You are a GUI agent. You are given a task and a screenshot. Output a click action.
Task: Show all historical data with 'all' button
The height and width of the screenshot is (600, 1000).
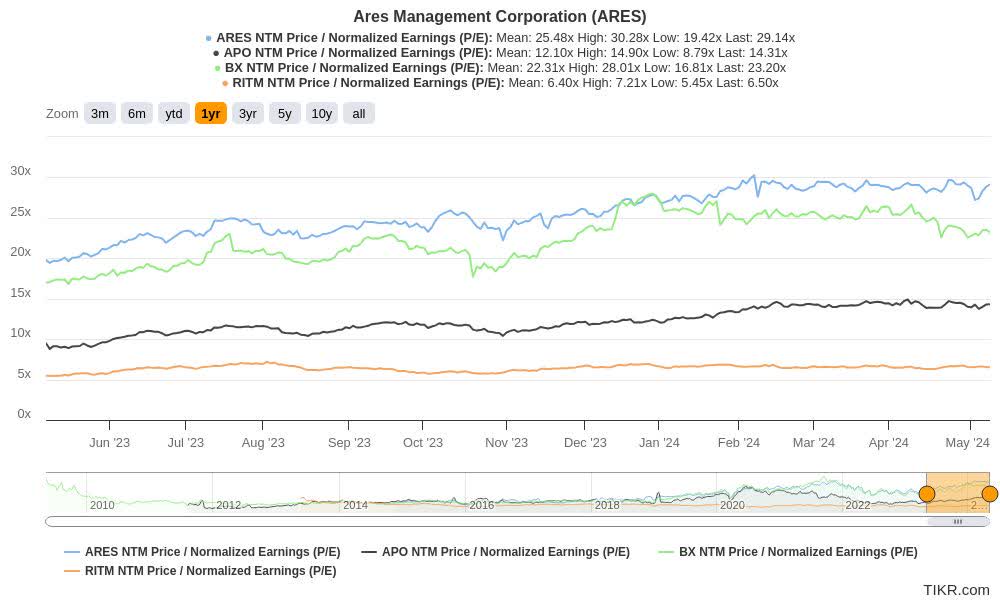coord(357,113)
